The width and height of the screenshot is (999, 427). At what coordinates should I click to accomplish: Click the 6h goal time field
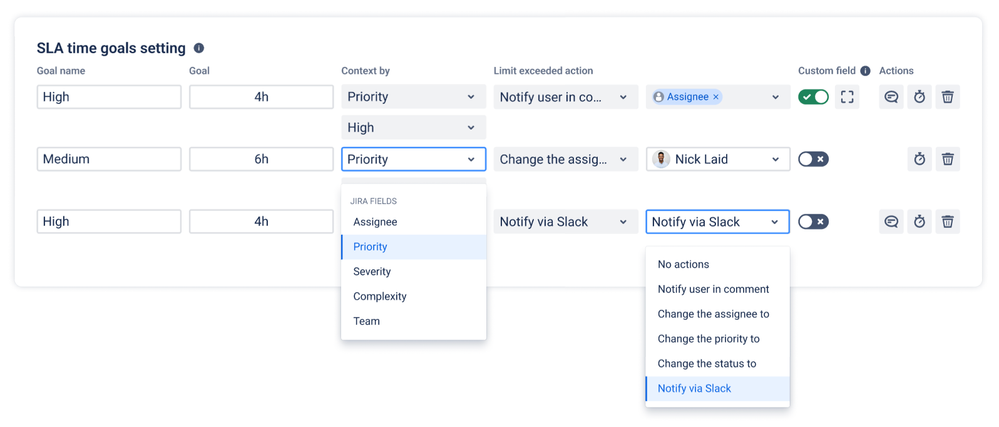point(261,159)
